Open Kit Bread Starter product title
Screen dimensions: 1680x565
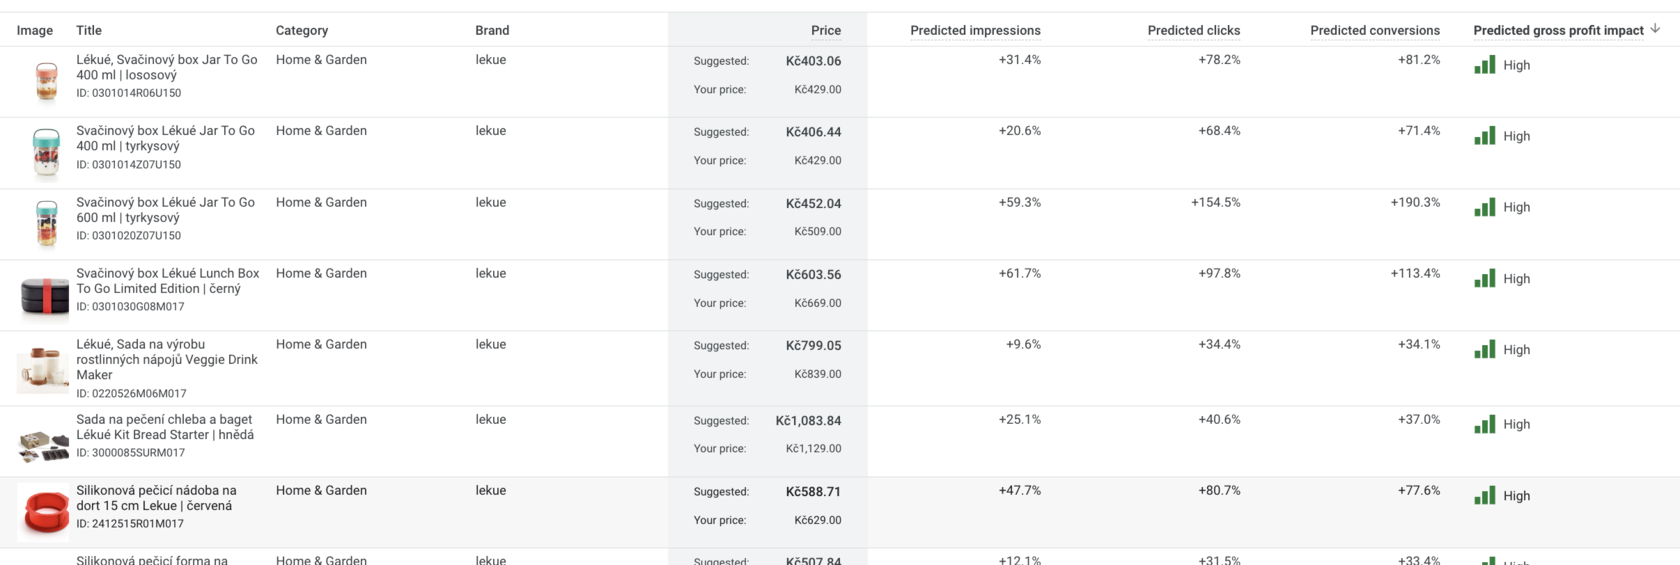(x=165, y=427)
